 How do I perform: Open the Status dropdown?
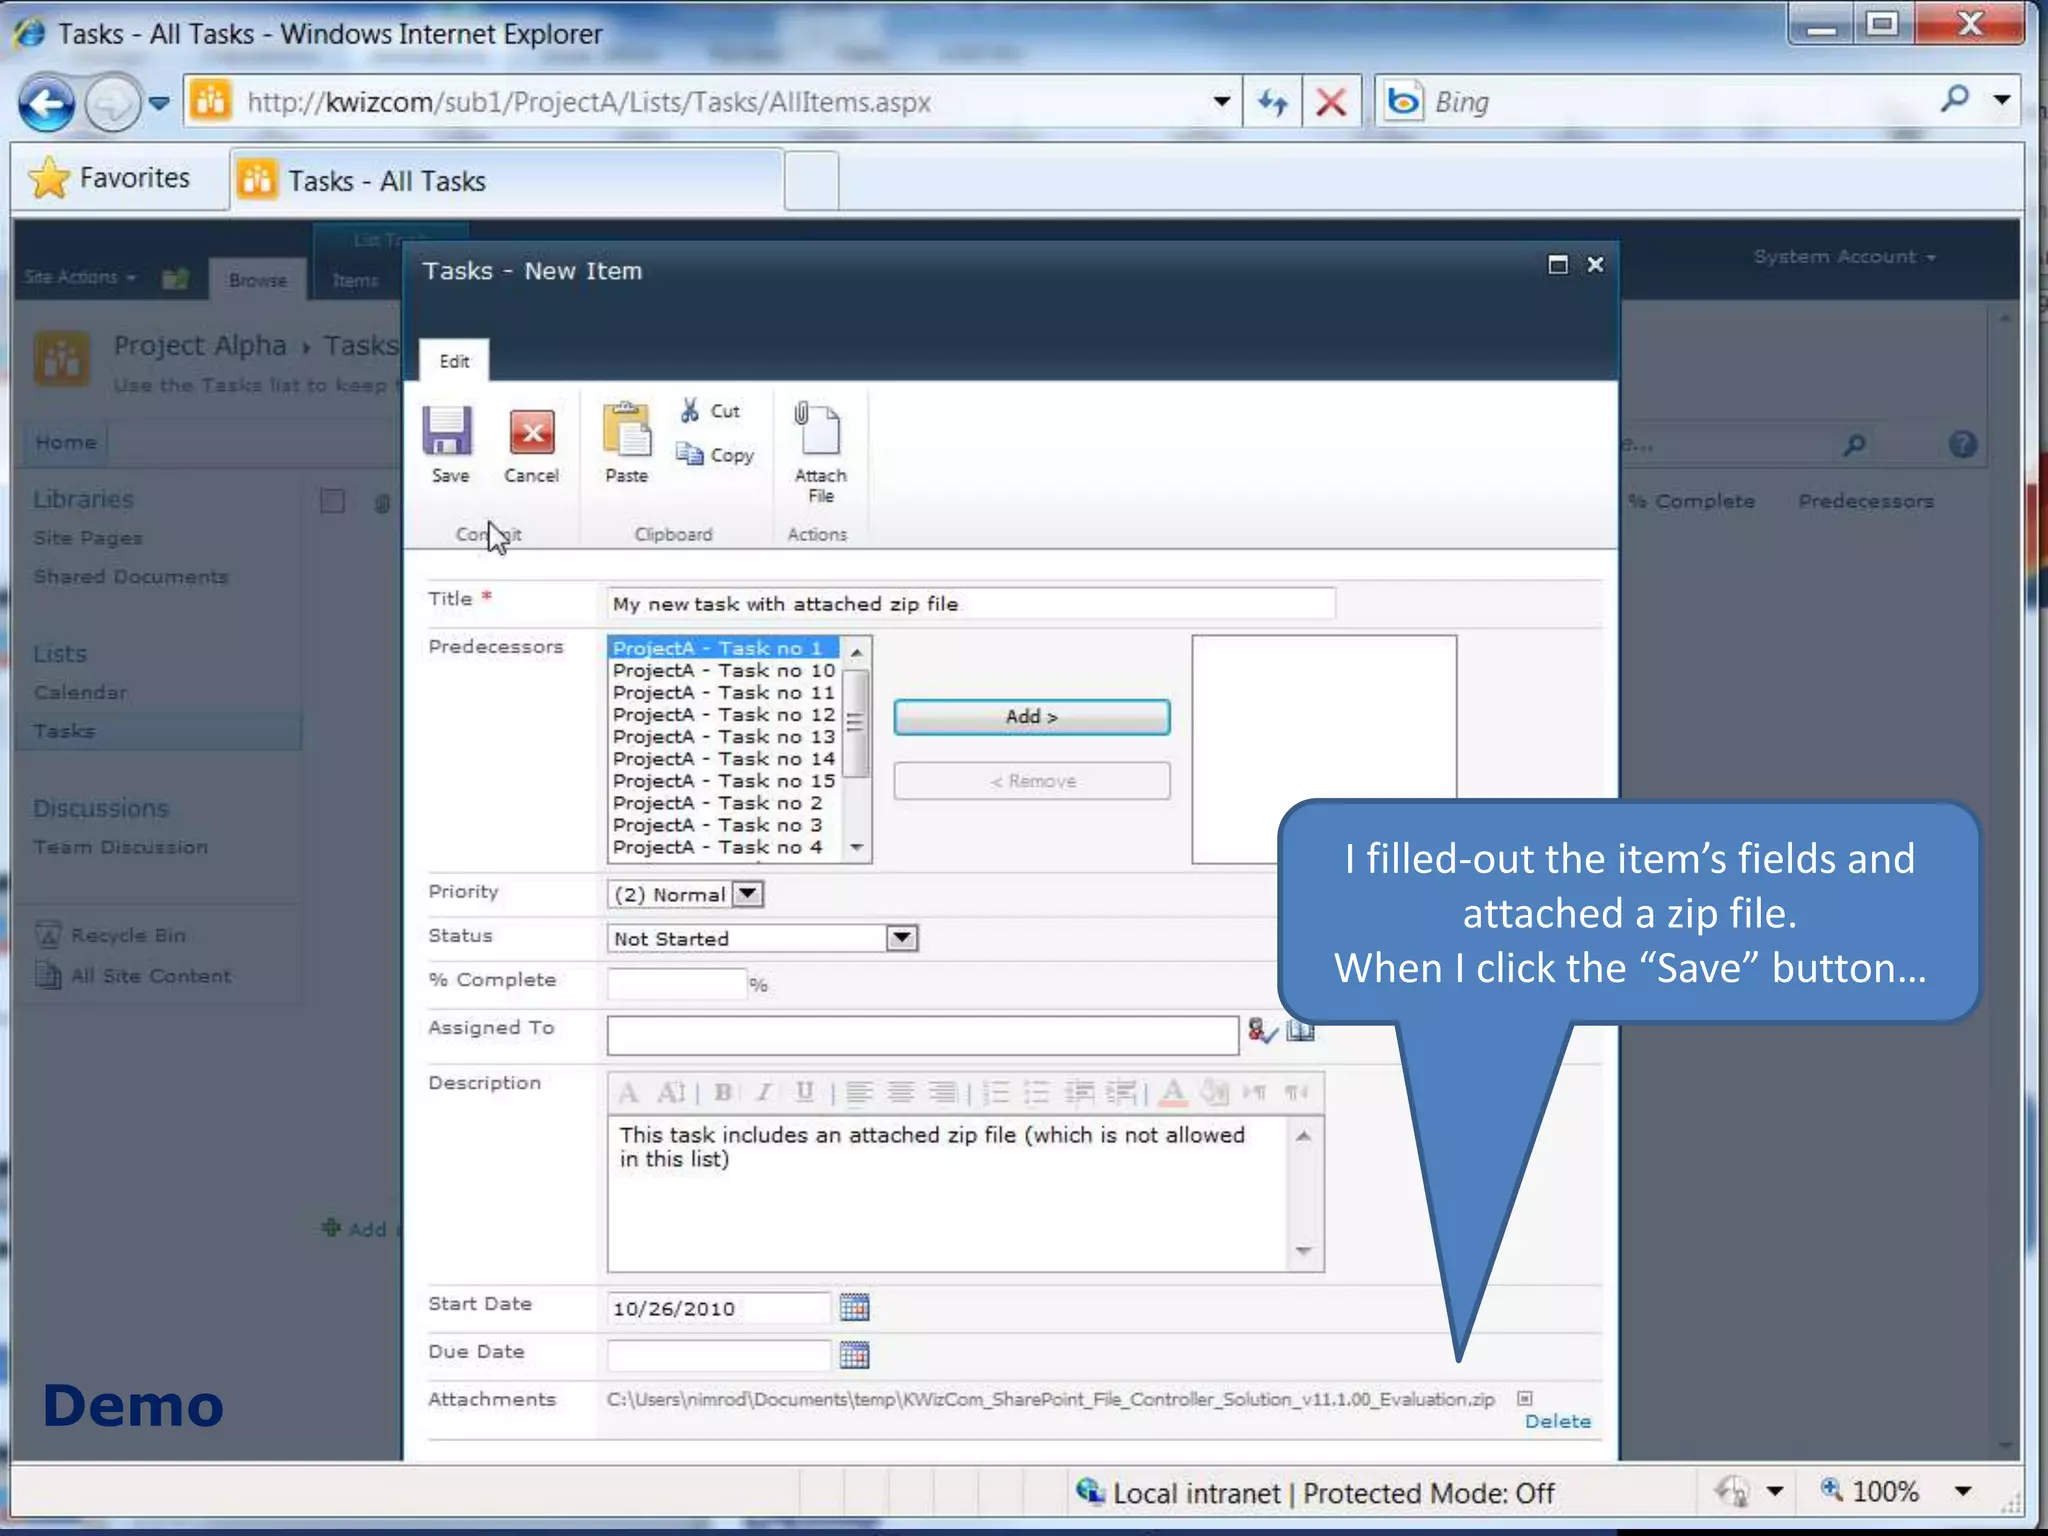pyautogui.click(x=901, y=938)
